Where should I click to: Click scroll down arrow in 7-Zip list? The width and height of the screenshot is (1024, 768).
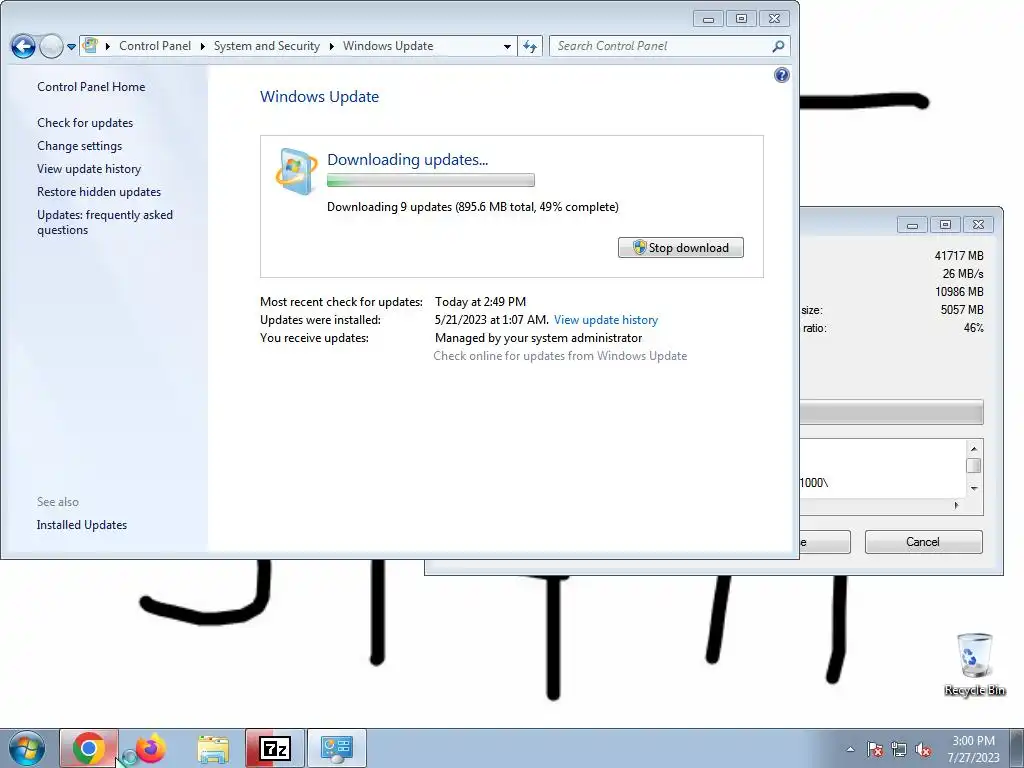click(974, 488)
